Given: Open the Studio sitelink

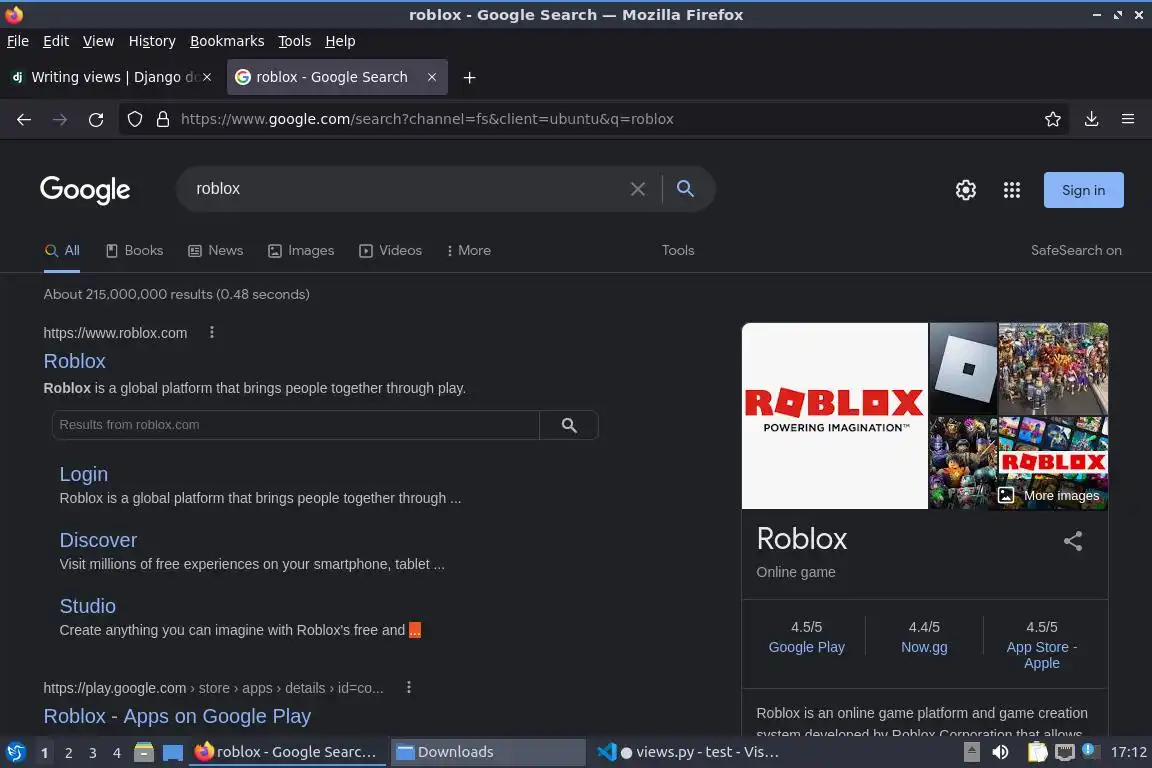Looking at the screenshot, I should click(87, 606).
